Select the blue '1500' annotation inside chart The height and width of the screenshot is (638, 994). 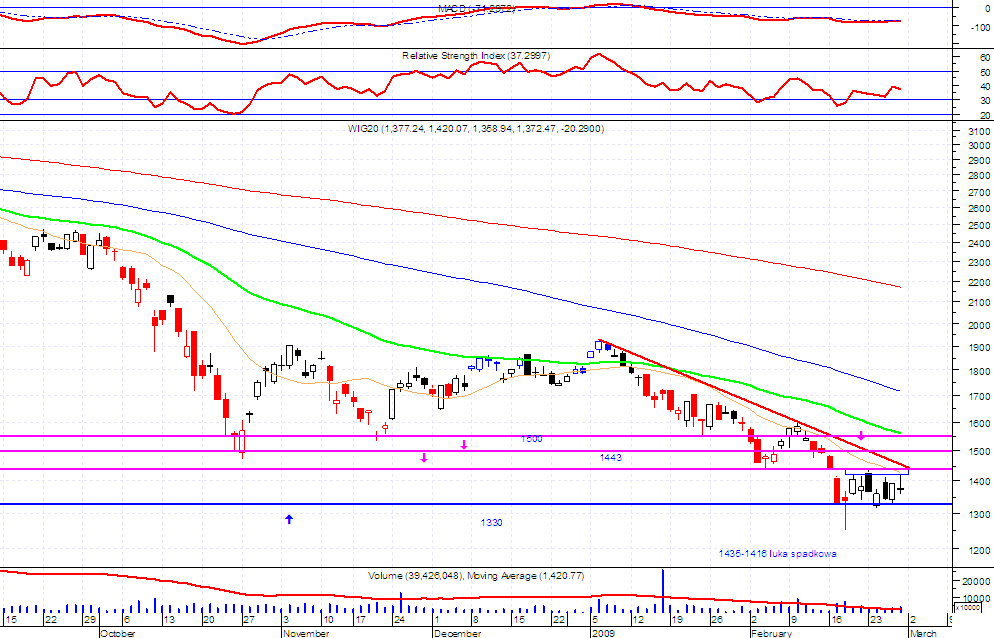[x=531, y=439]
